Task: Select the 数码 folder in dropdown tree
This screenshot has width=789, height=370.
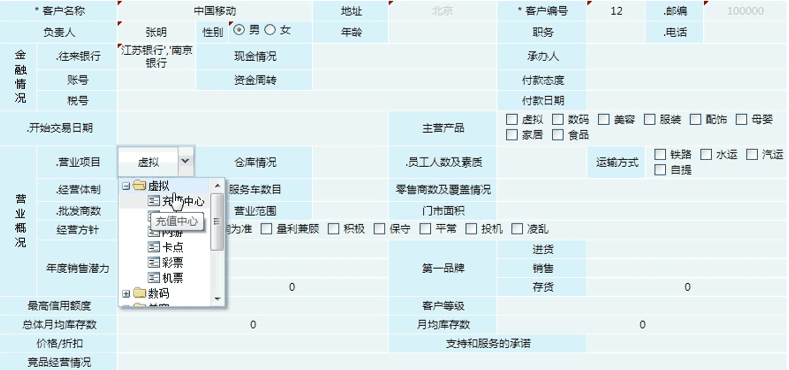Action: 159,293
